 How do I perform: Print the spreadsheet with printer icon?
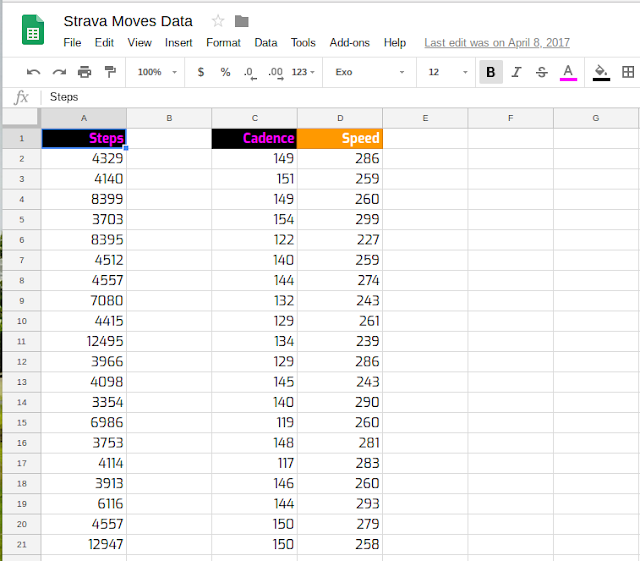point(84,72)
